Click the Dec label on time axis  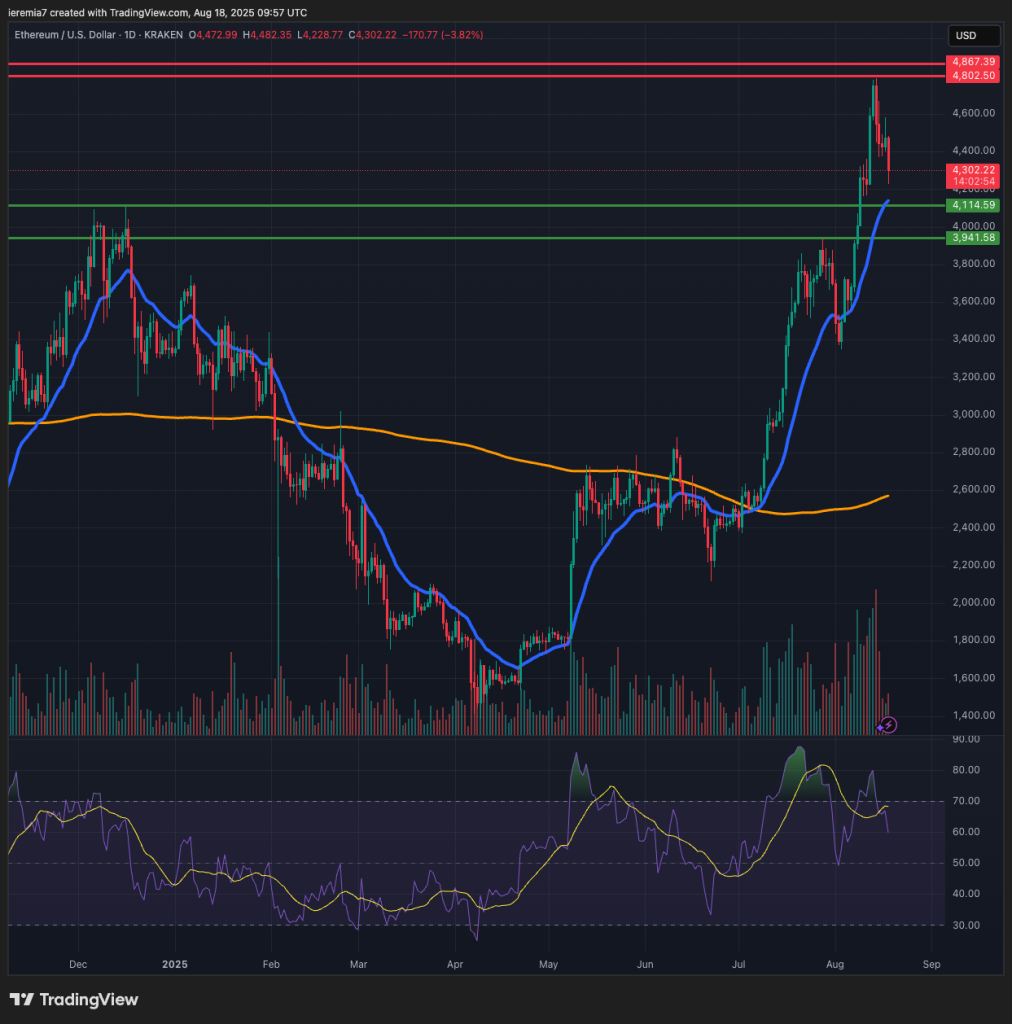coord(78,965)
